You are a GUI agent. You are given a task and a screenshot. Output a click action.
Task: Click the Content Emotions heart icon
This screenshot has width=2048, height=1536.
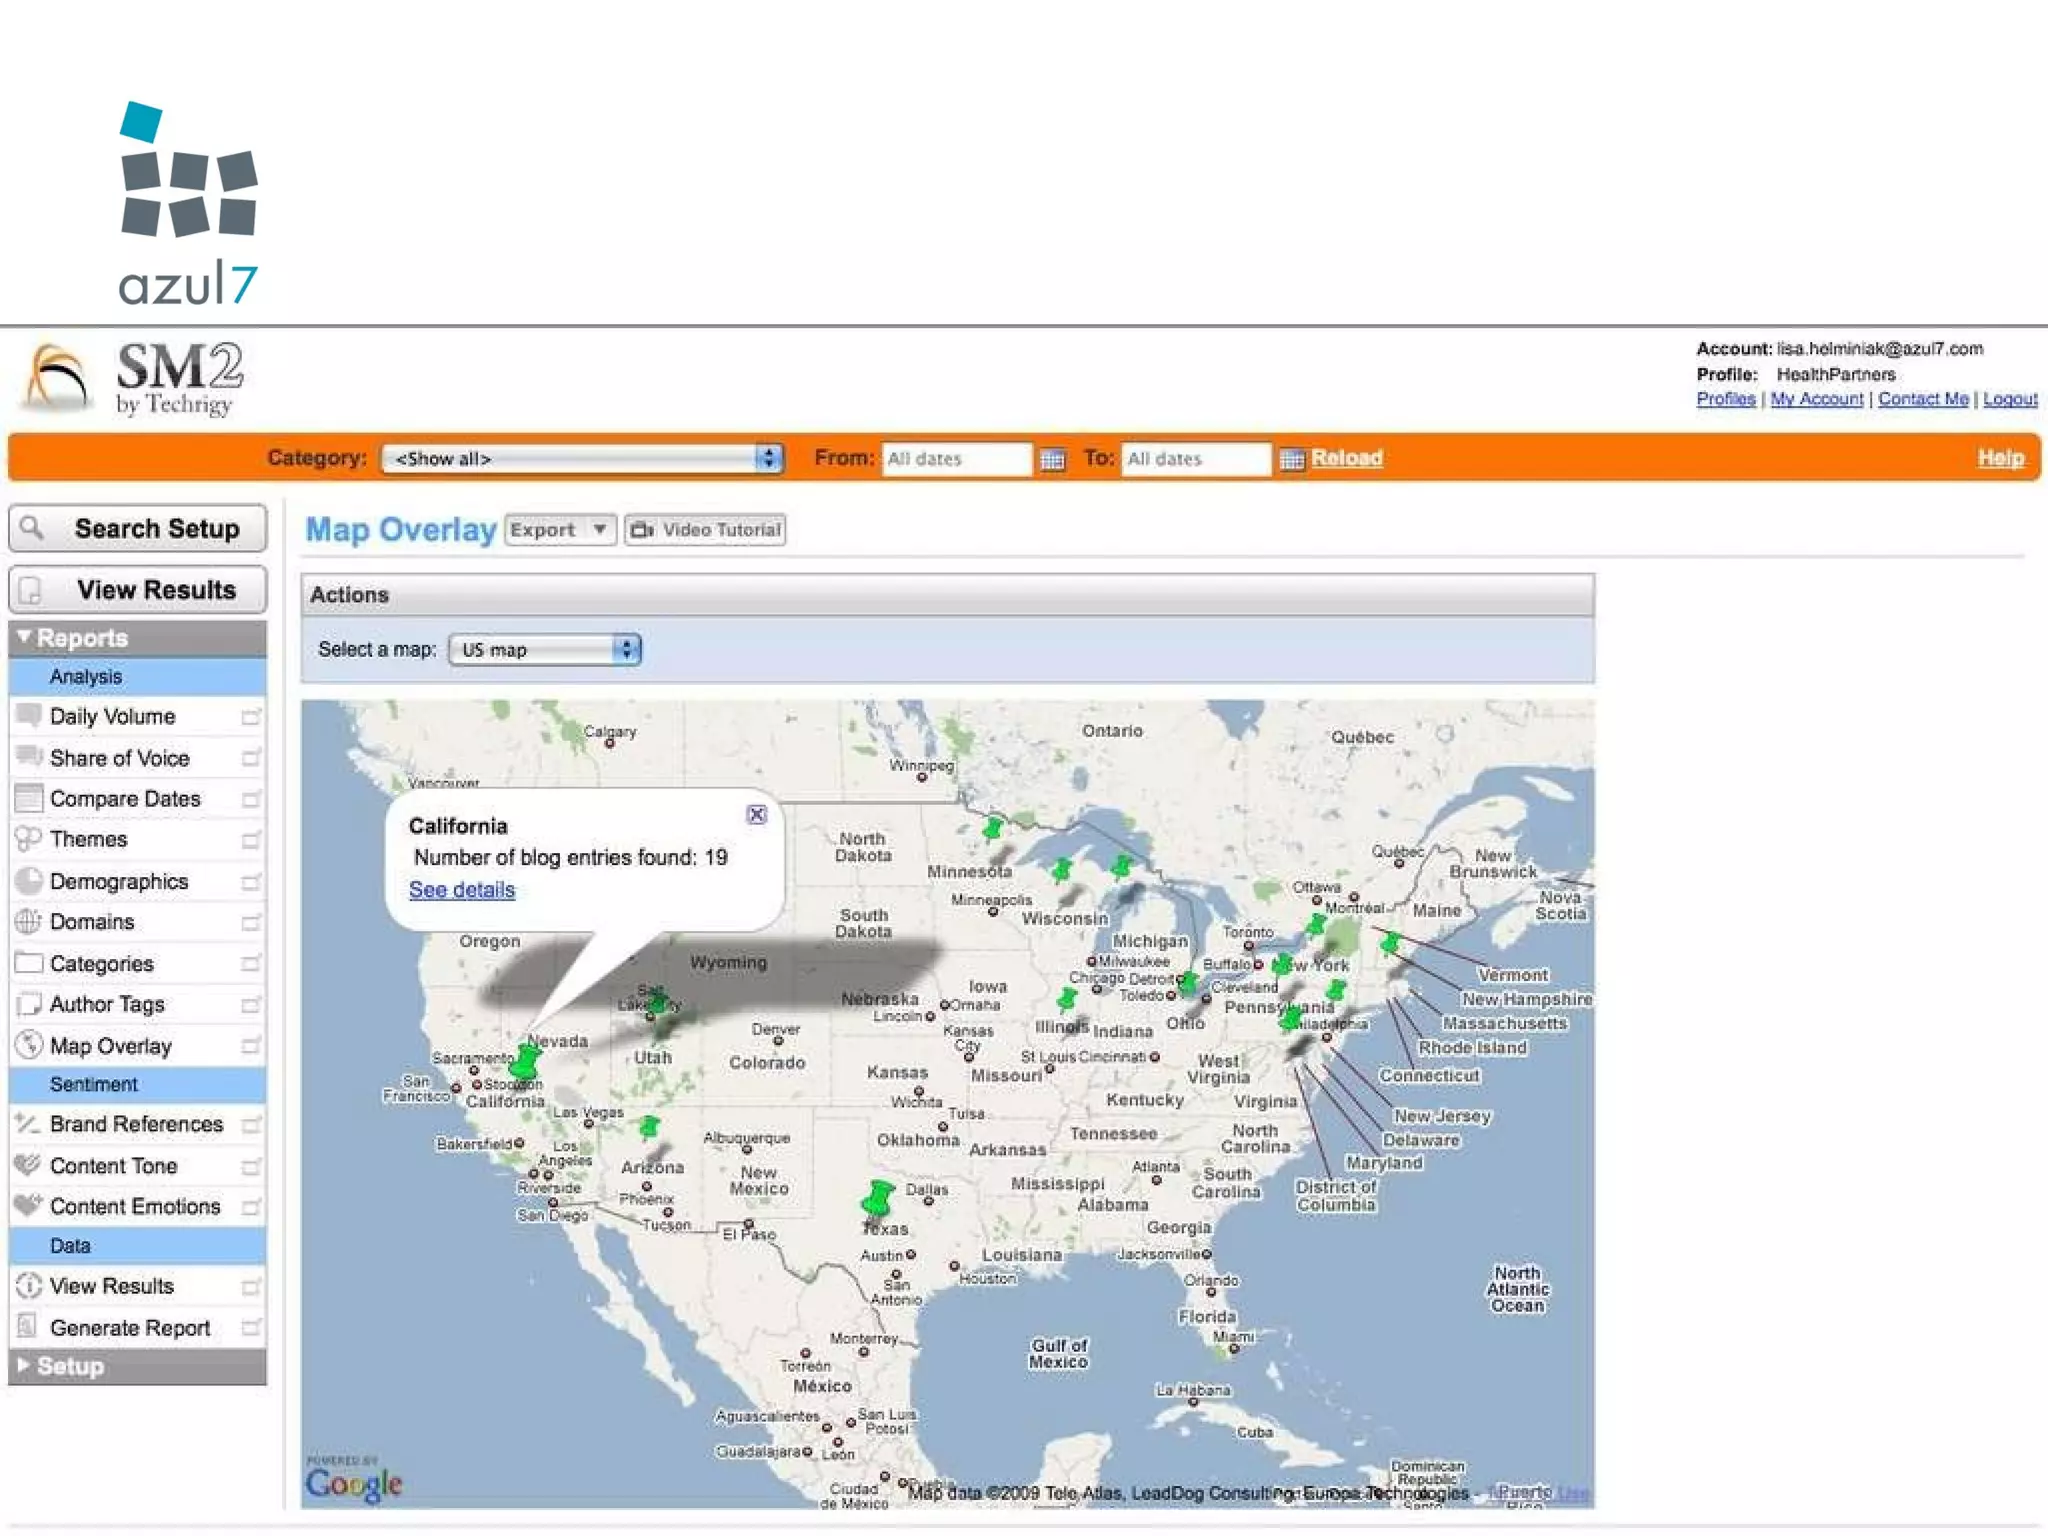coord(28,1205)
